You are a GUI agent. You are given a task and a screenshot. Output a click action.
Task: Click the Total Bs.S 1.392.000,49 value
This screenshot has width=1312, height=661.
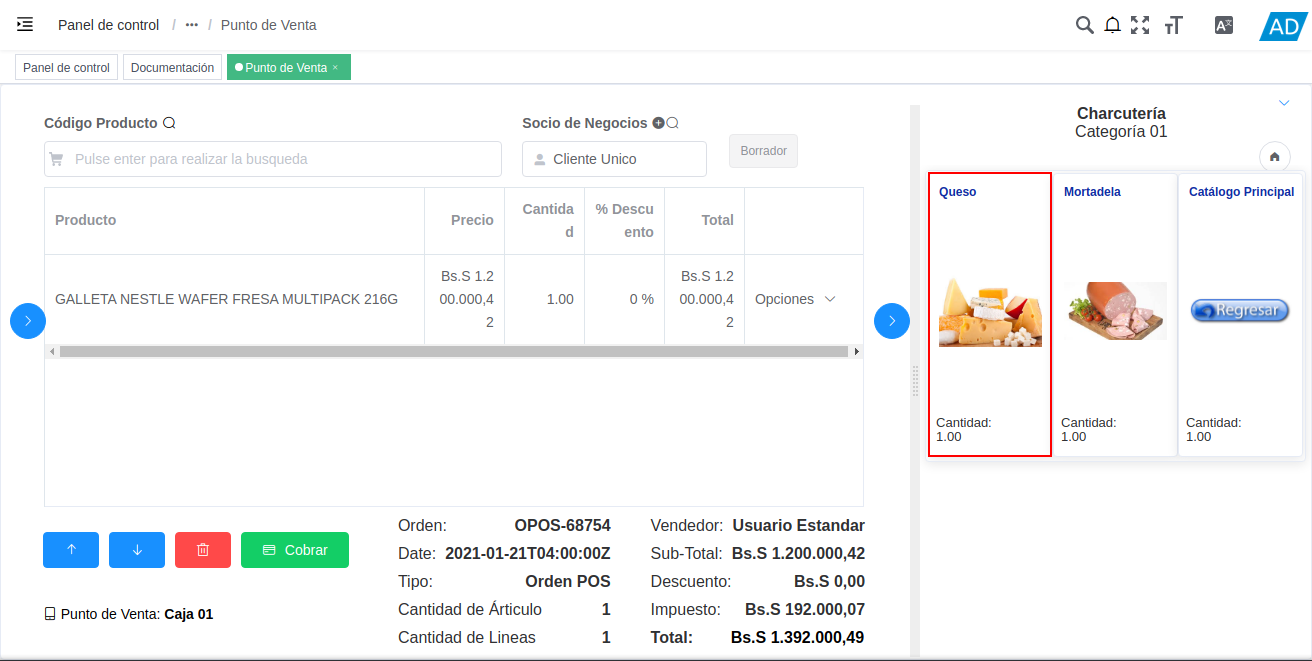[x=798, y=638]
